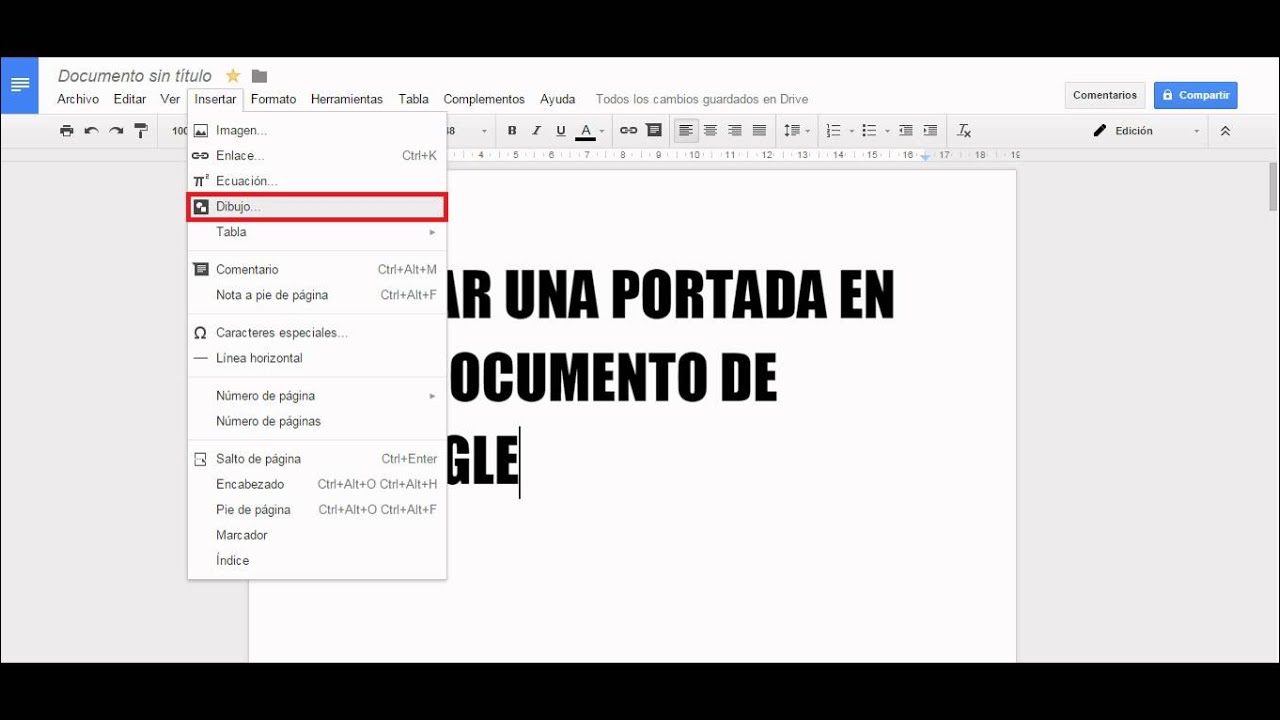Choose Ecuación... from the menu

point(317,181)
